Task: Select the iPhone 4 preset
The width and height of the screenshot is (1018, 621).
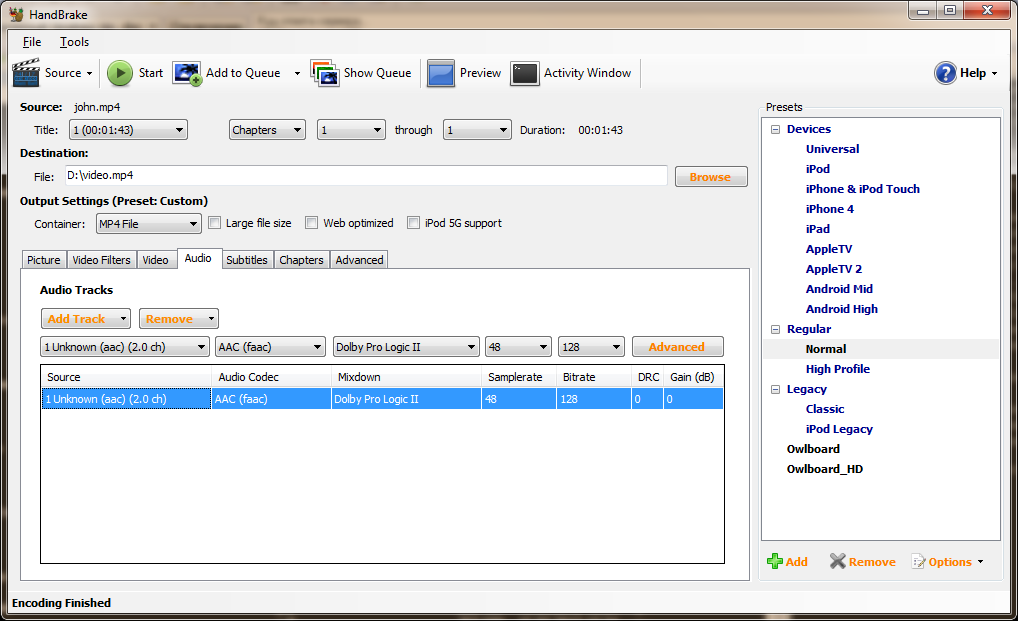Action: coord(830,209)
